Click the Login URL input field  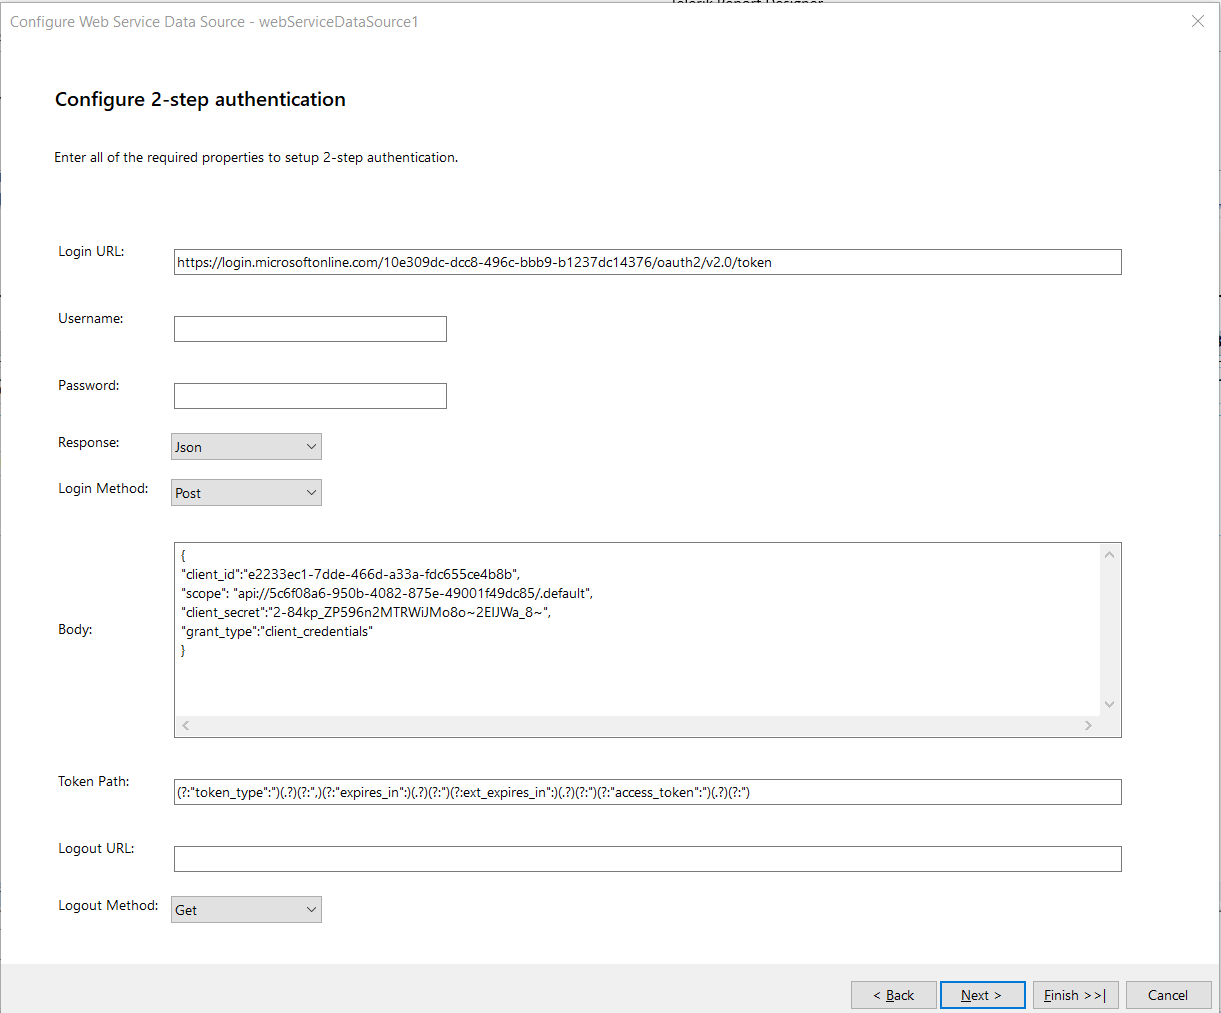click(647, 262)
